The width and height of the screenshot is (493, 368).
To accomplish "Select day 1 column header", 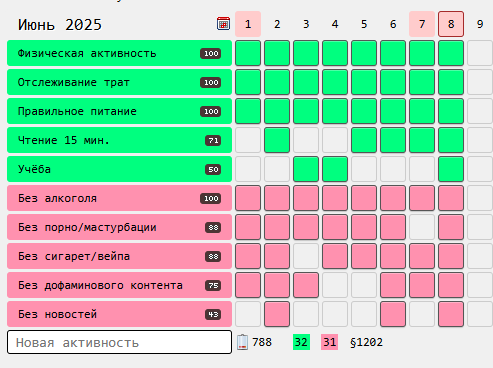I will (x=248, y=24).
